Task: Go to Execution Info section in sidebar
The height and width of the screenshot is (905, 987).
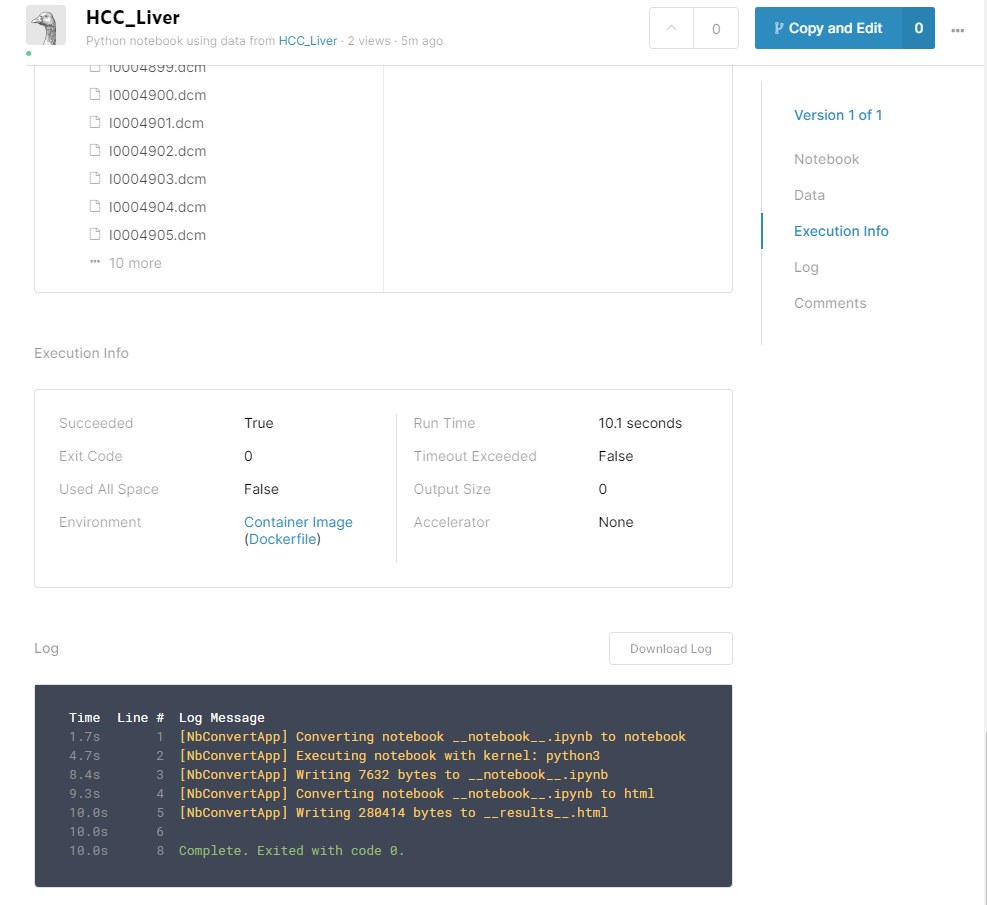Action: (841, 231)
